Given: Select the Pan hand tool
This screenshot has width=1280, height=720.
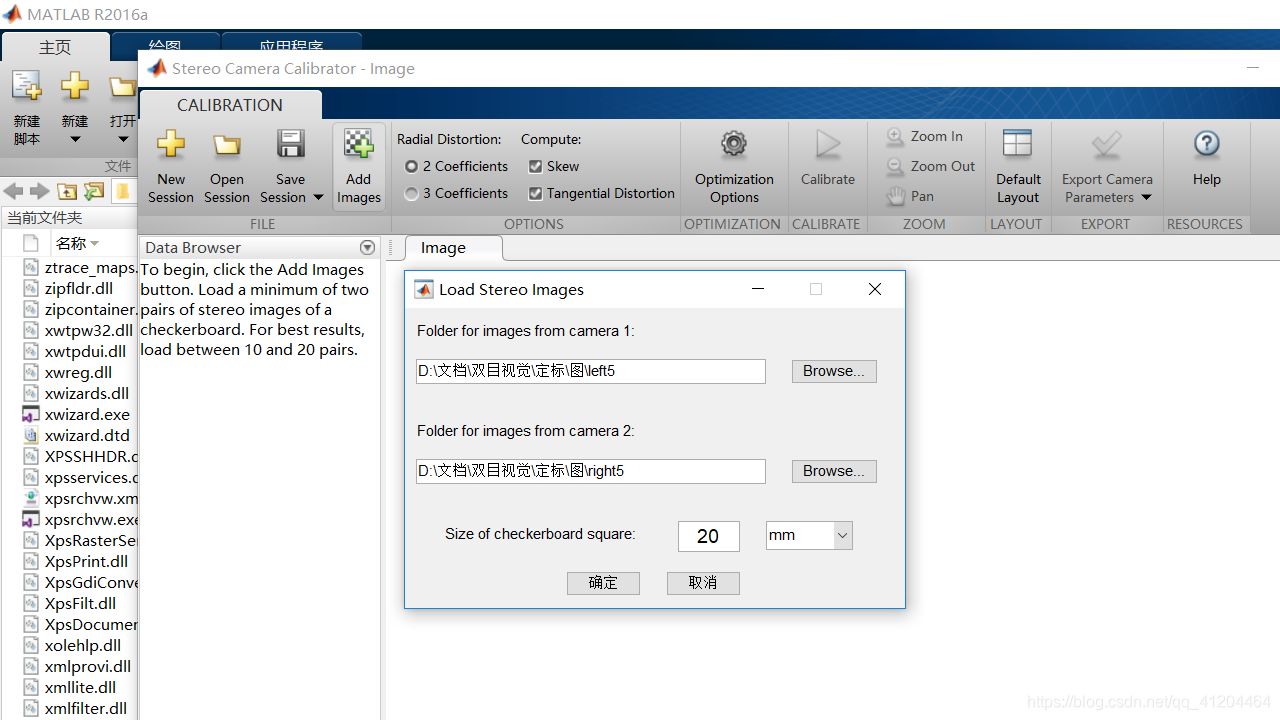Looking at the screenshot, I should [x=911, y=196].
